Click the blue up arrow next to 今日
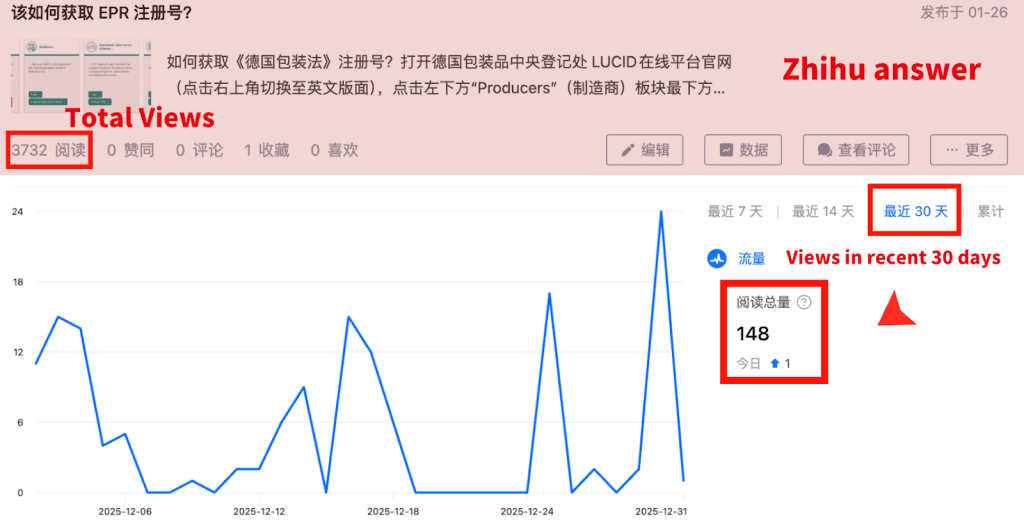 (x=775, y=364)
